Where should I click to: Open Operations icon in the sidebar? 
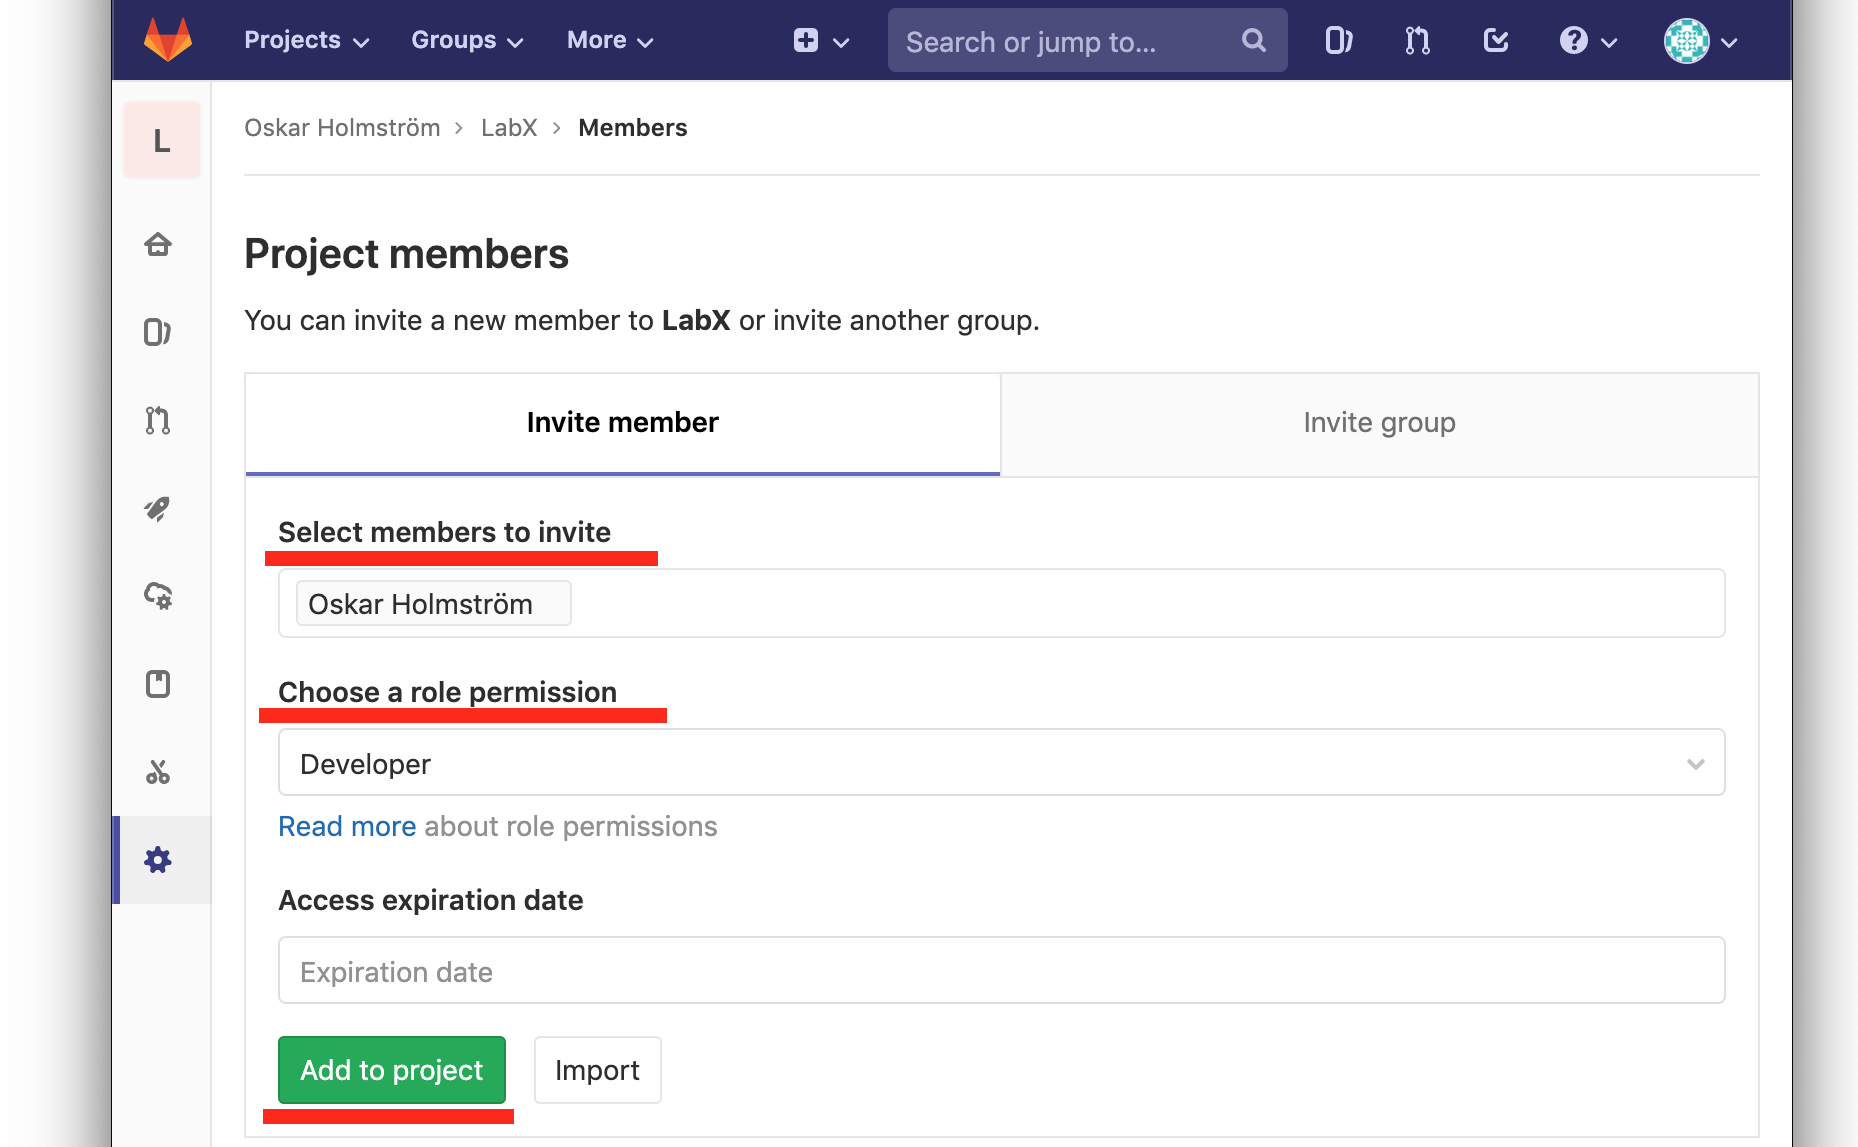[158, 596]
